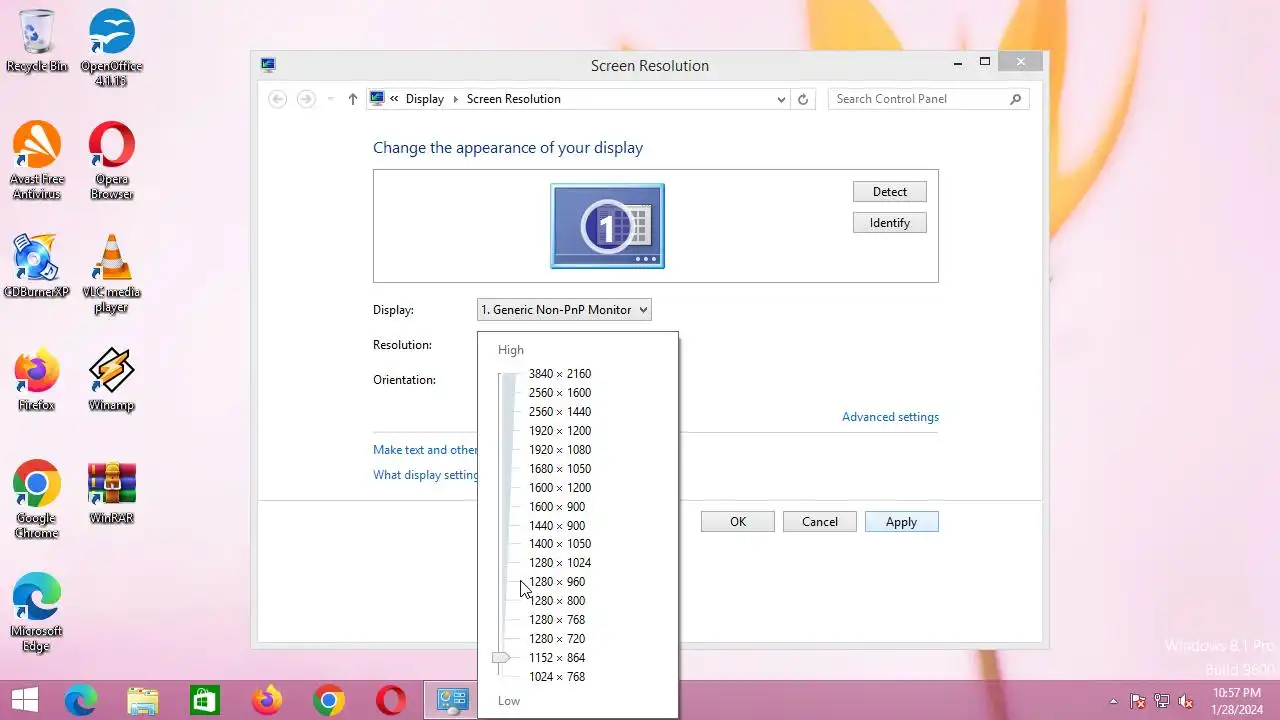Open the CDBurnerXP desktop icon

37,266
